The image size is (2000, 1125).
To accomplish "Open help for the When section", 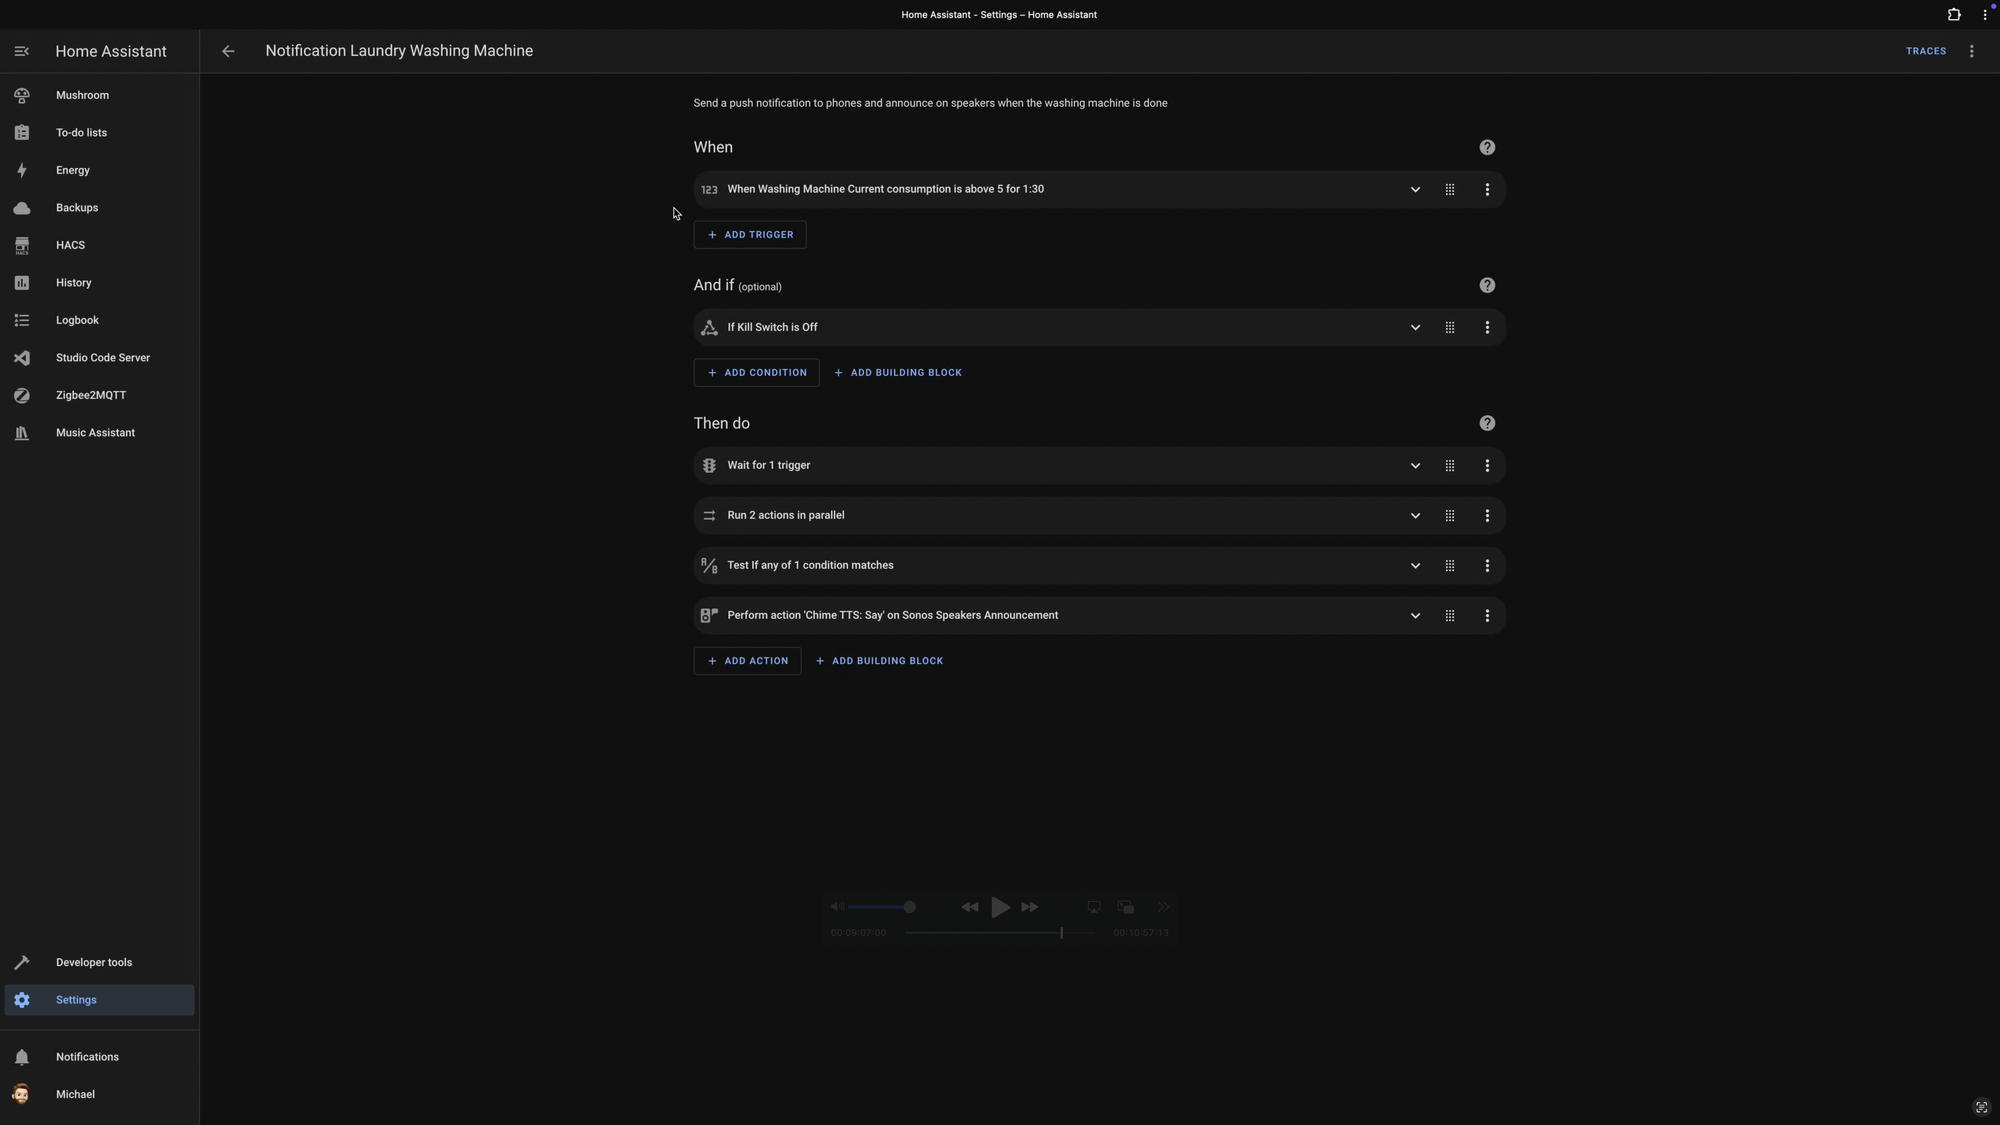I will (1487, 147).
